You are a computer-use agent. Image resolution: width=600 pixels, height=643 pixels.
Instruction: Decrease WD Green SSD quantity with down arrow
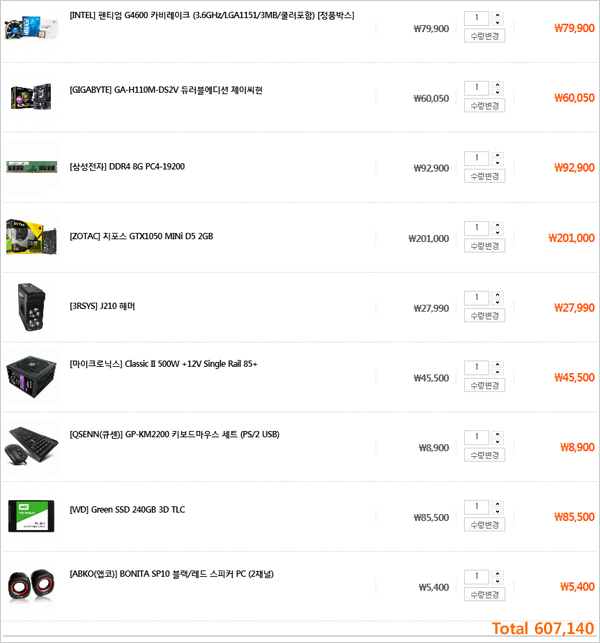point(497,511)
